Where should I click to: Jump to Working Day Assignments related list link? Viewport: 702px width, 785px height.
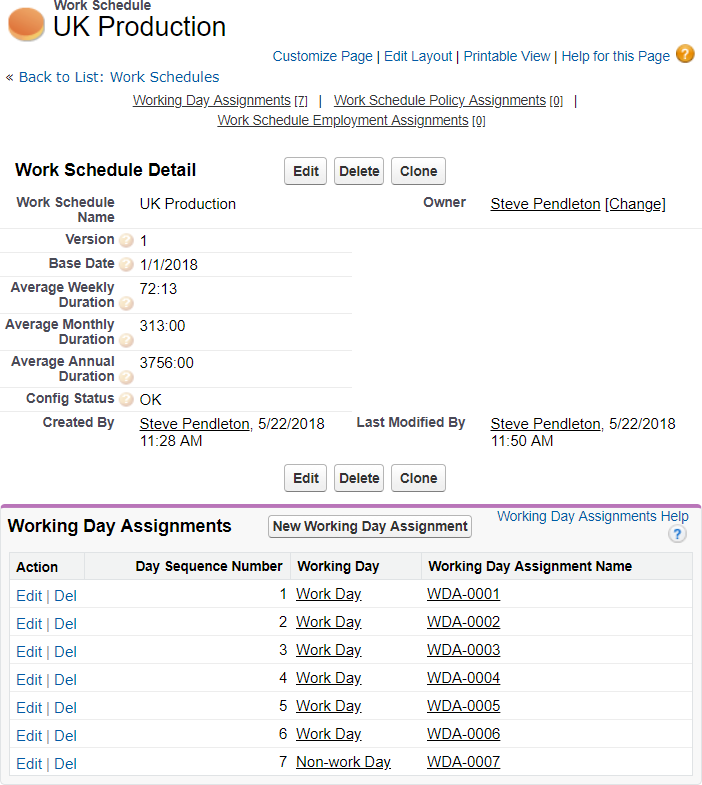[x=211, y=100]
